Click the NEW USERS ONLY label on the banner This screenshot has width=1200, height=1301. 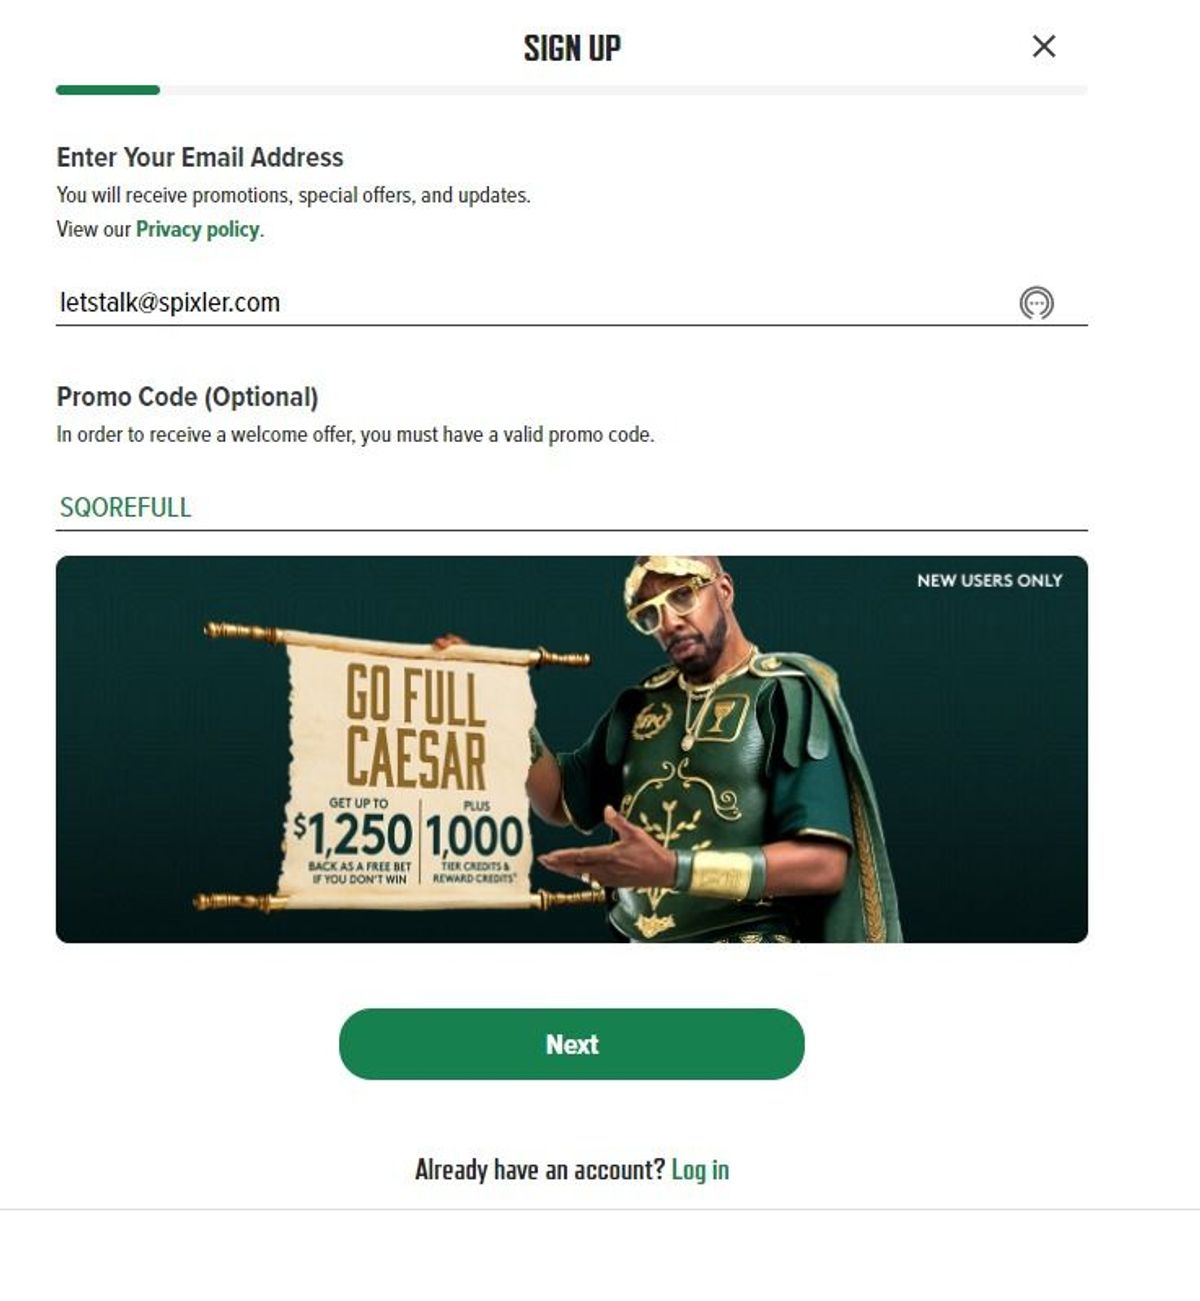[990, 580]
